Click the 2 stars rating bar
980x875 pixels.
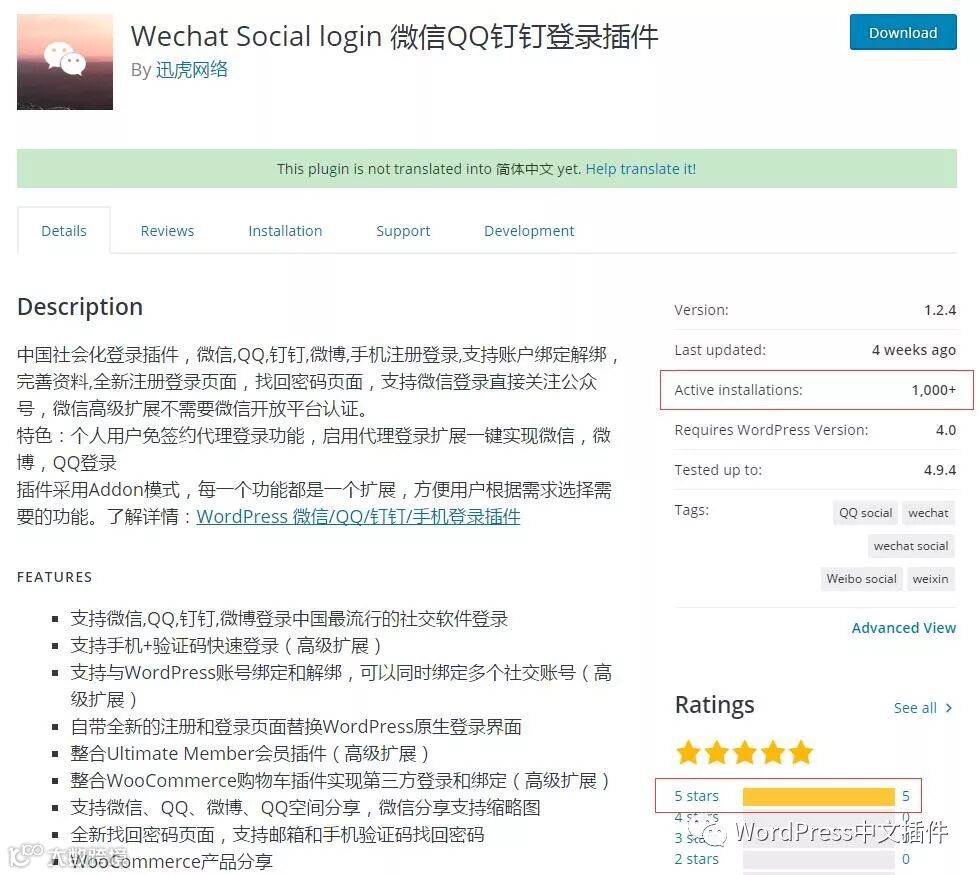click(819, 859)
